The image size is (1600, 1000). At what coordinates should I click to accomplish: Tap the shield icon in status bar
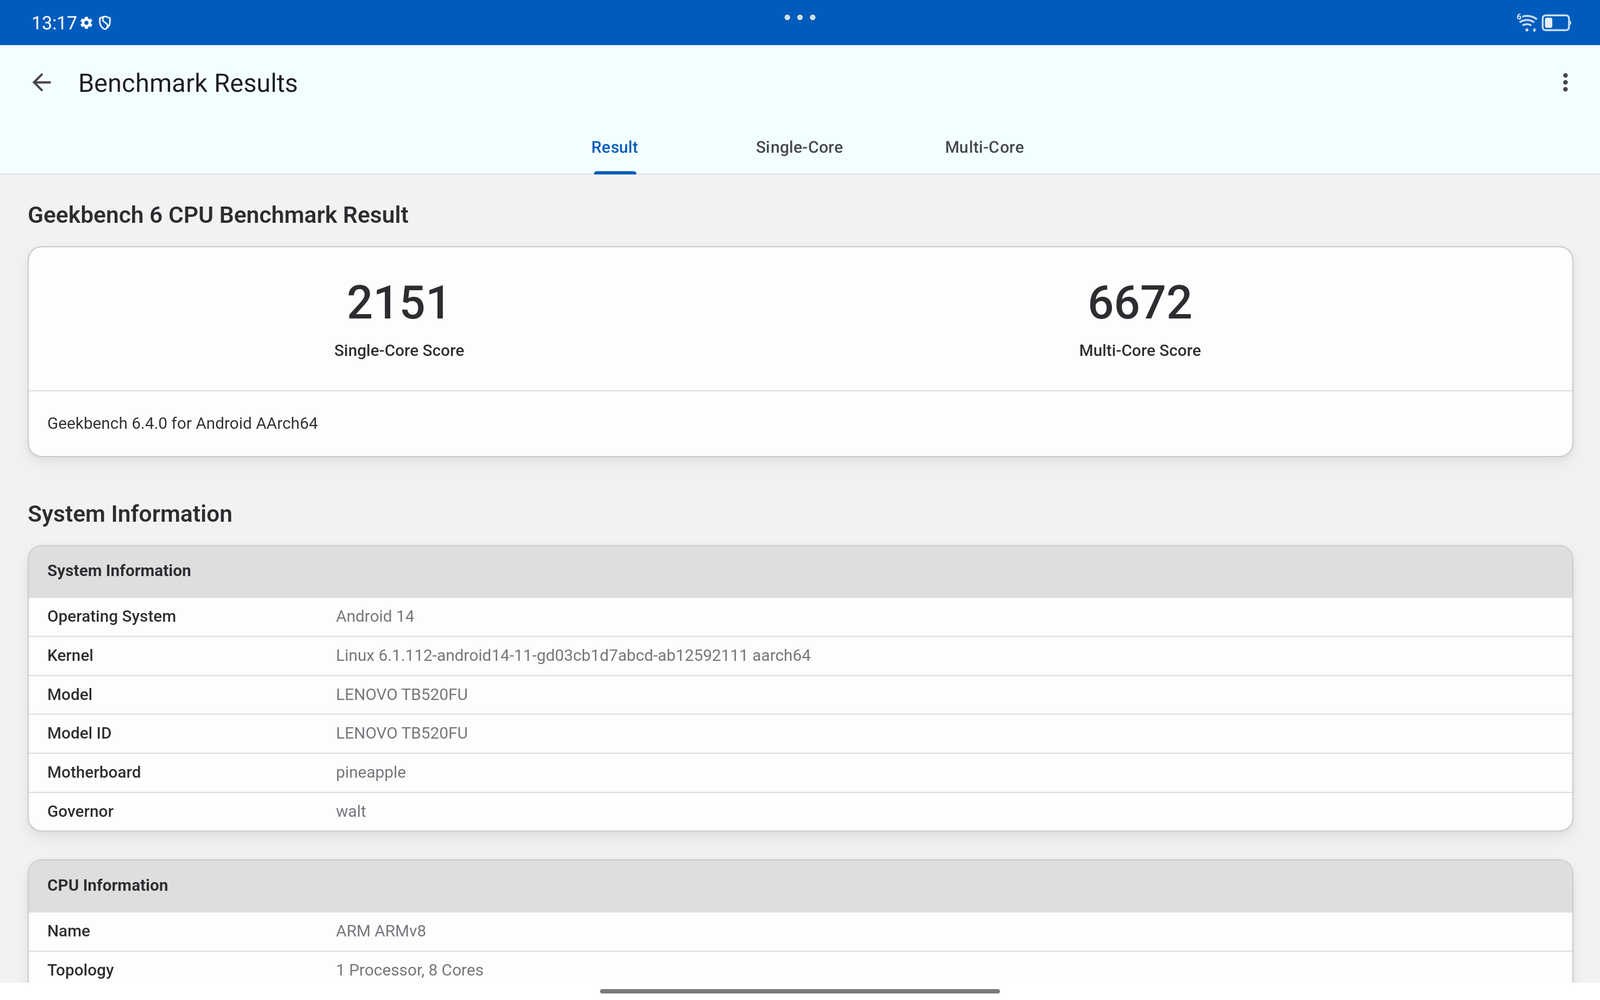105,23
